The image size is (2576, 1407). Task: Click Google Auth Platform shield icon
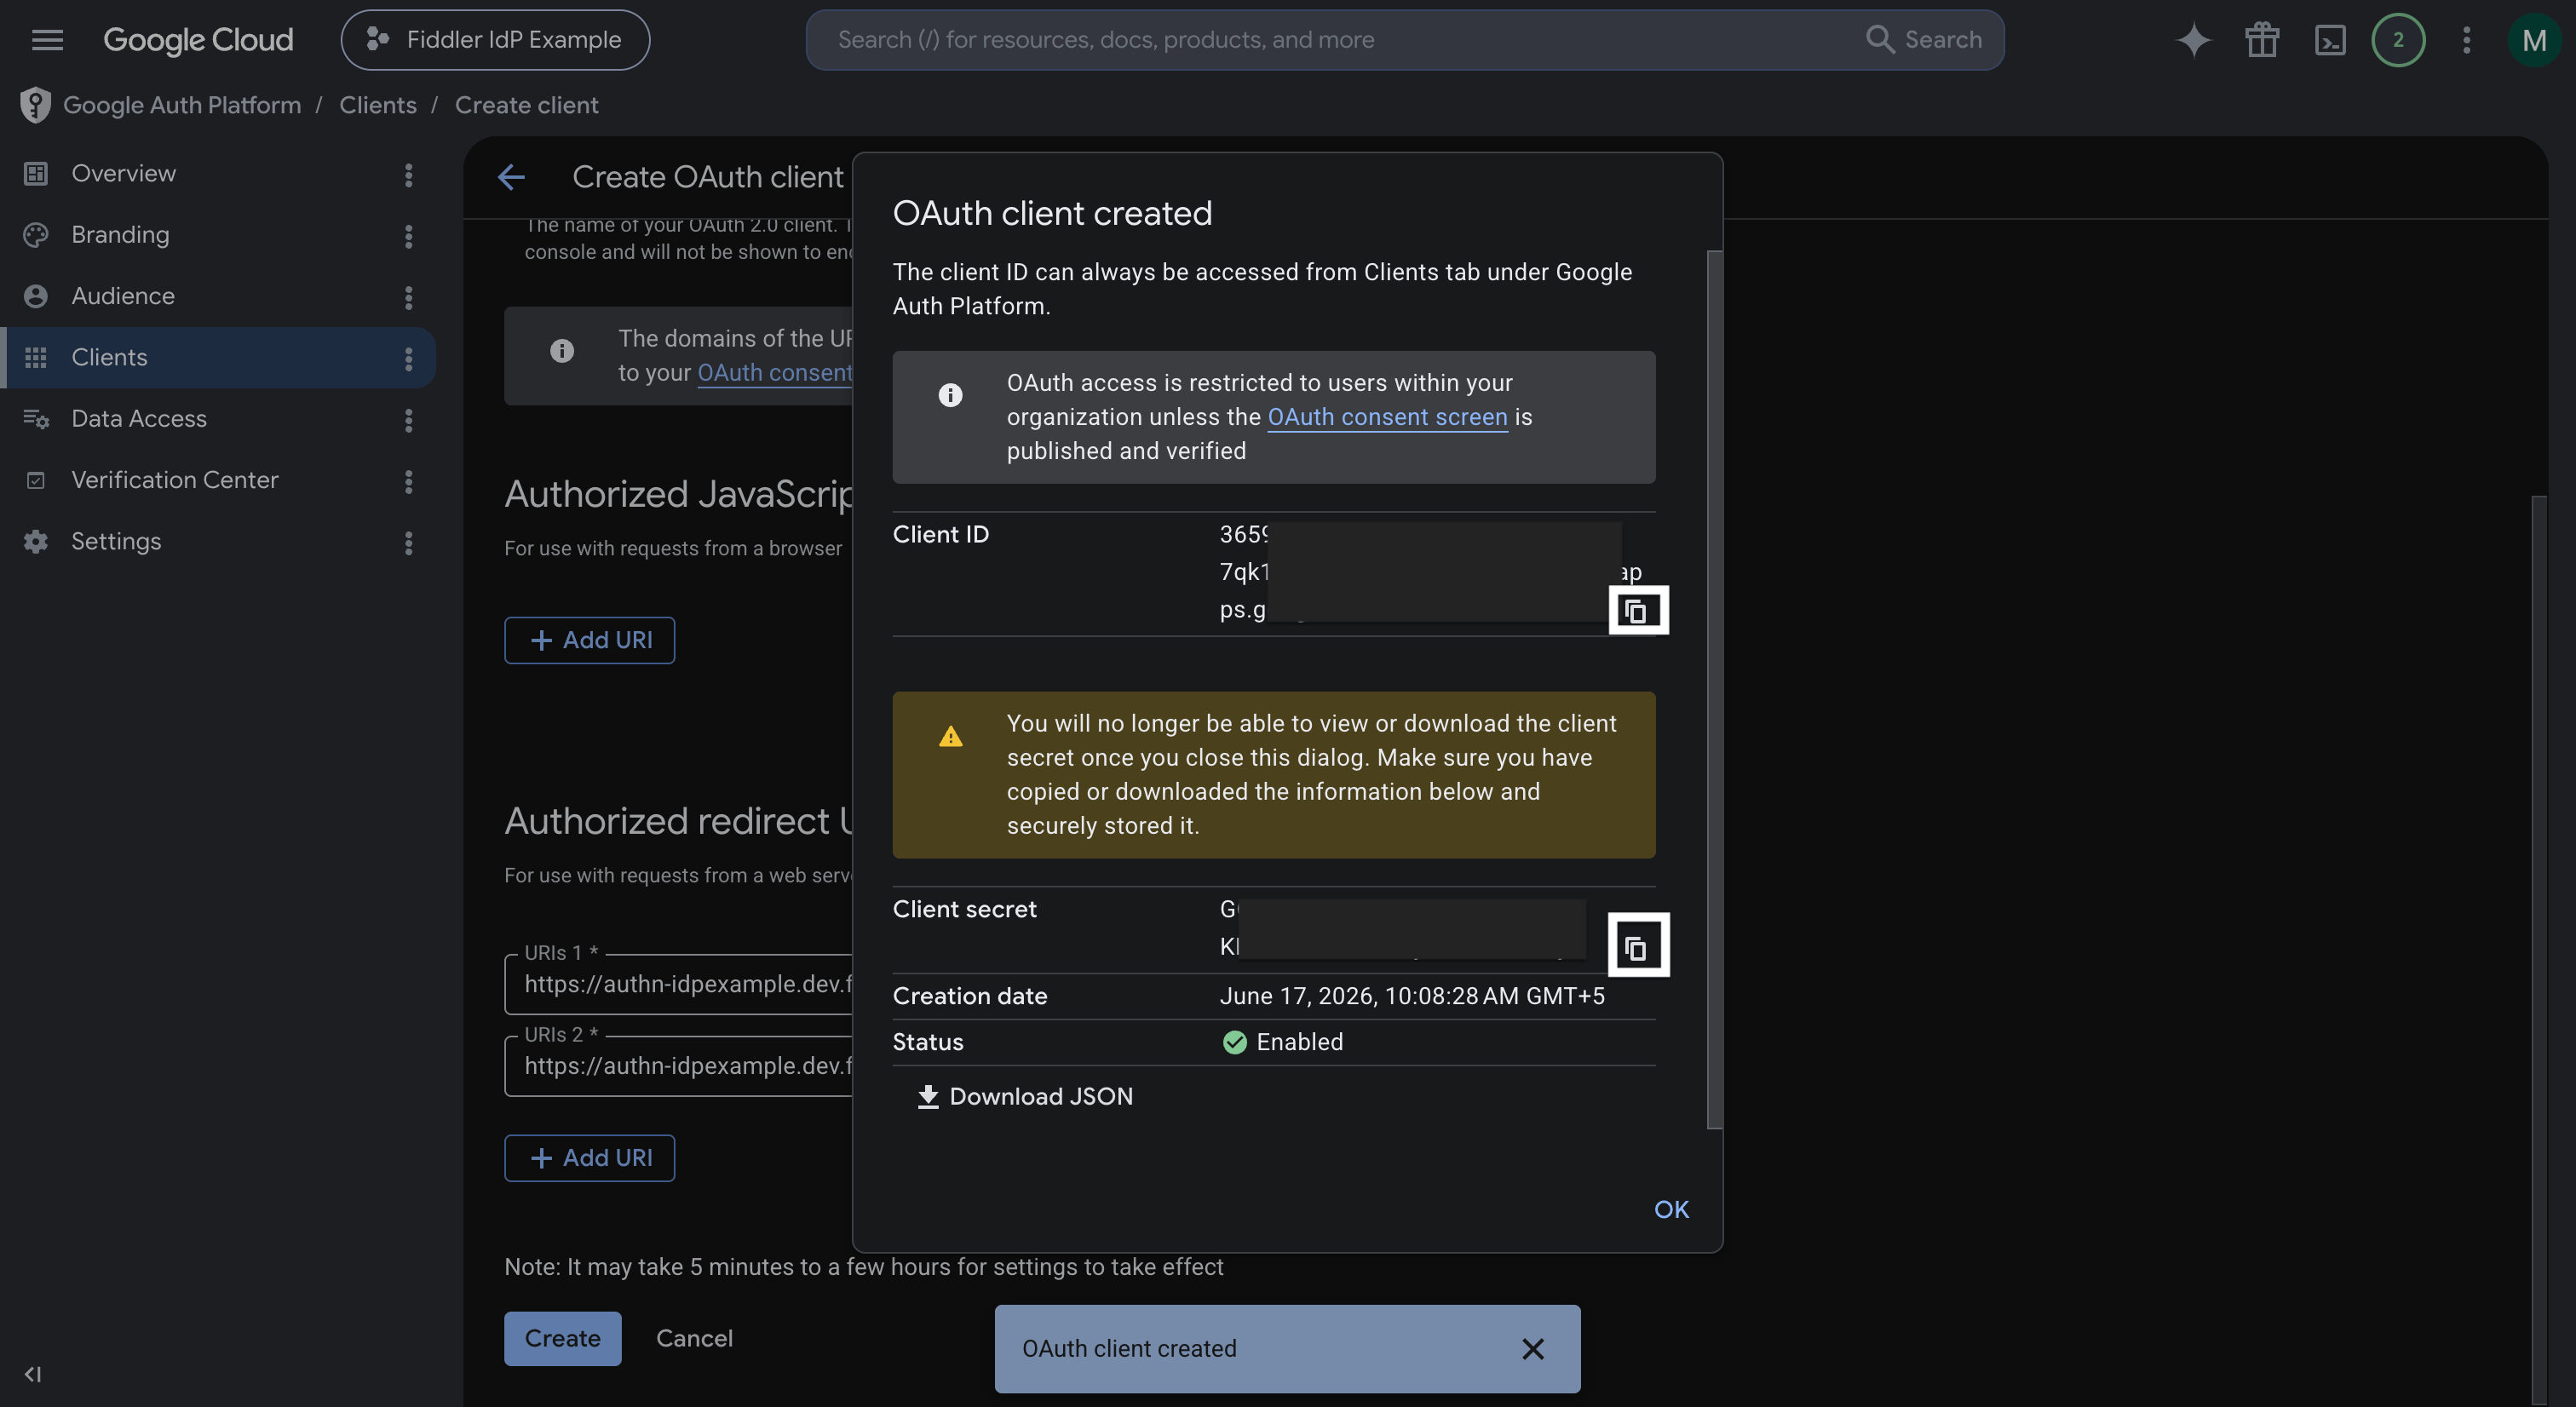click(x=35, y=105)
